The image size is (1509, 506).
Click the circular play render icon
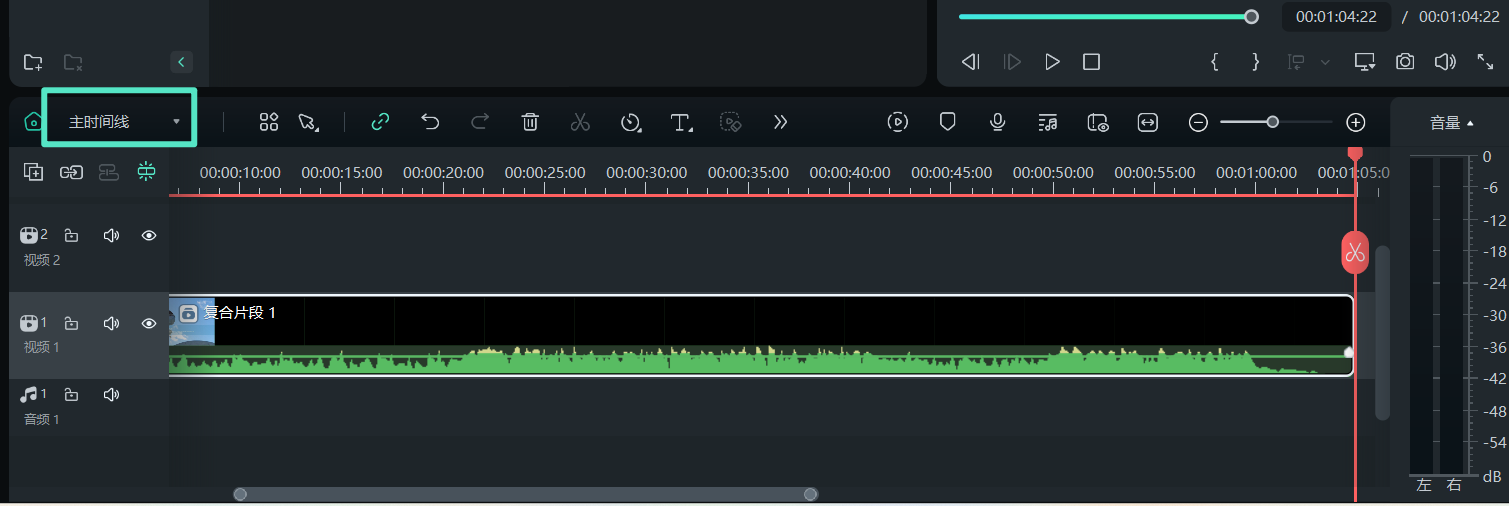click(898, 122)
